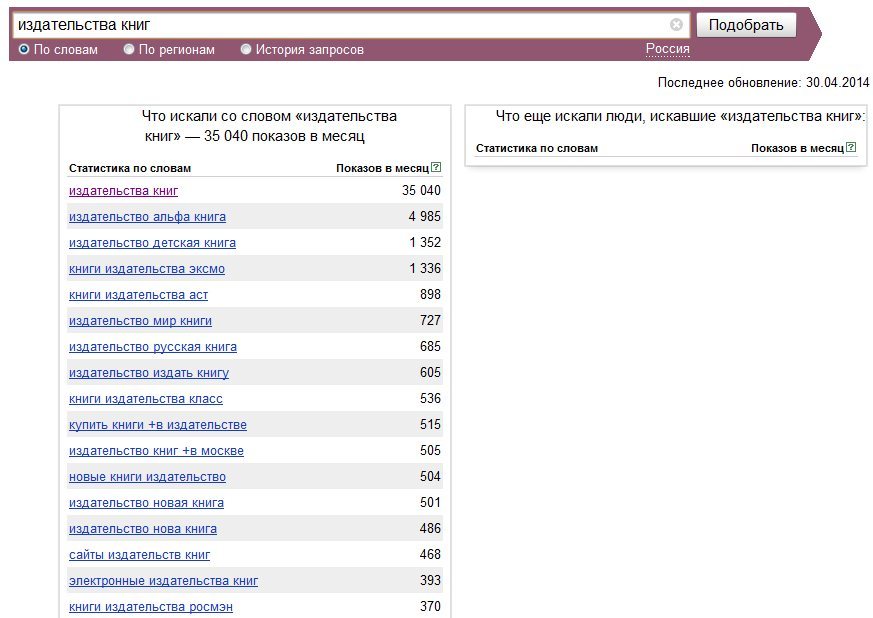Click the 'Подобрать' button
The height and width of the screenshot is (618, 873).
[x=746, y=25]
